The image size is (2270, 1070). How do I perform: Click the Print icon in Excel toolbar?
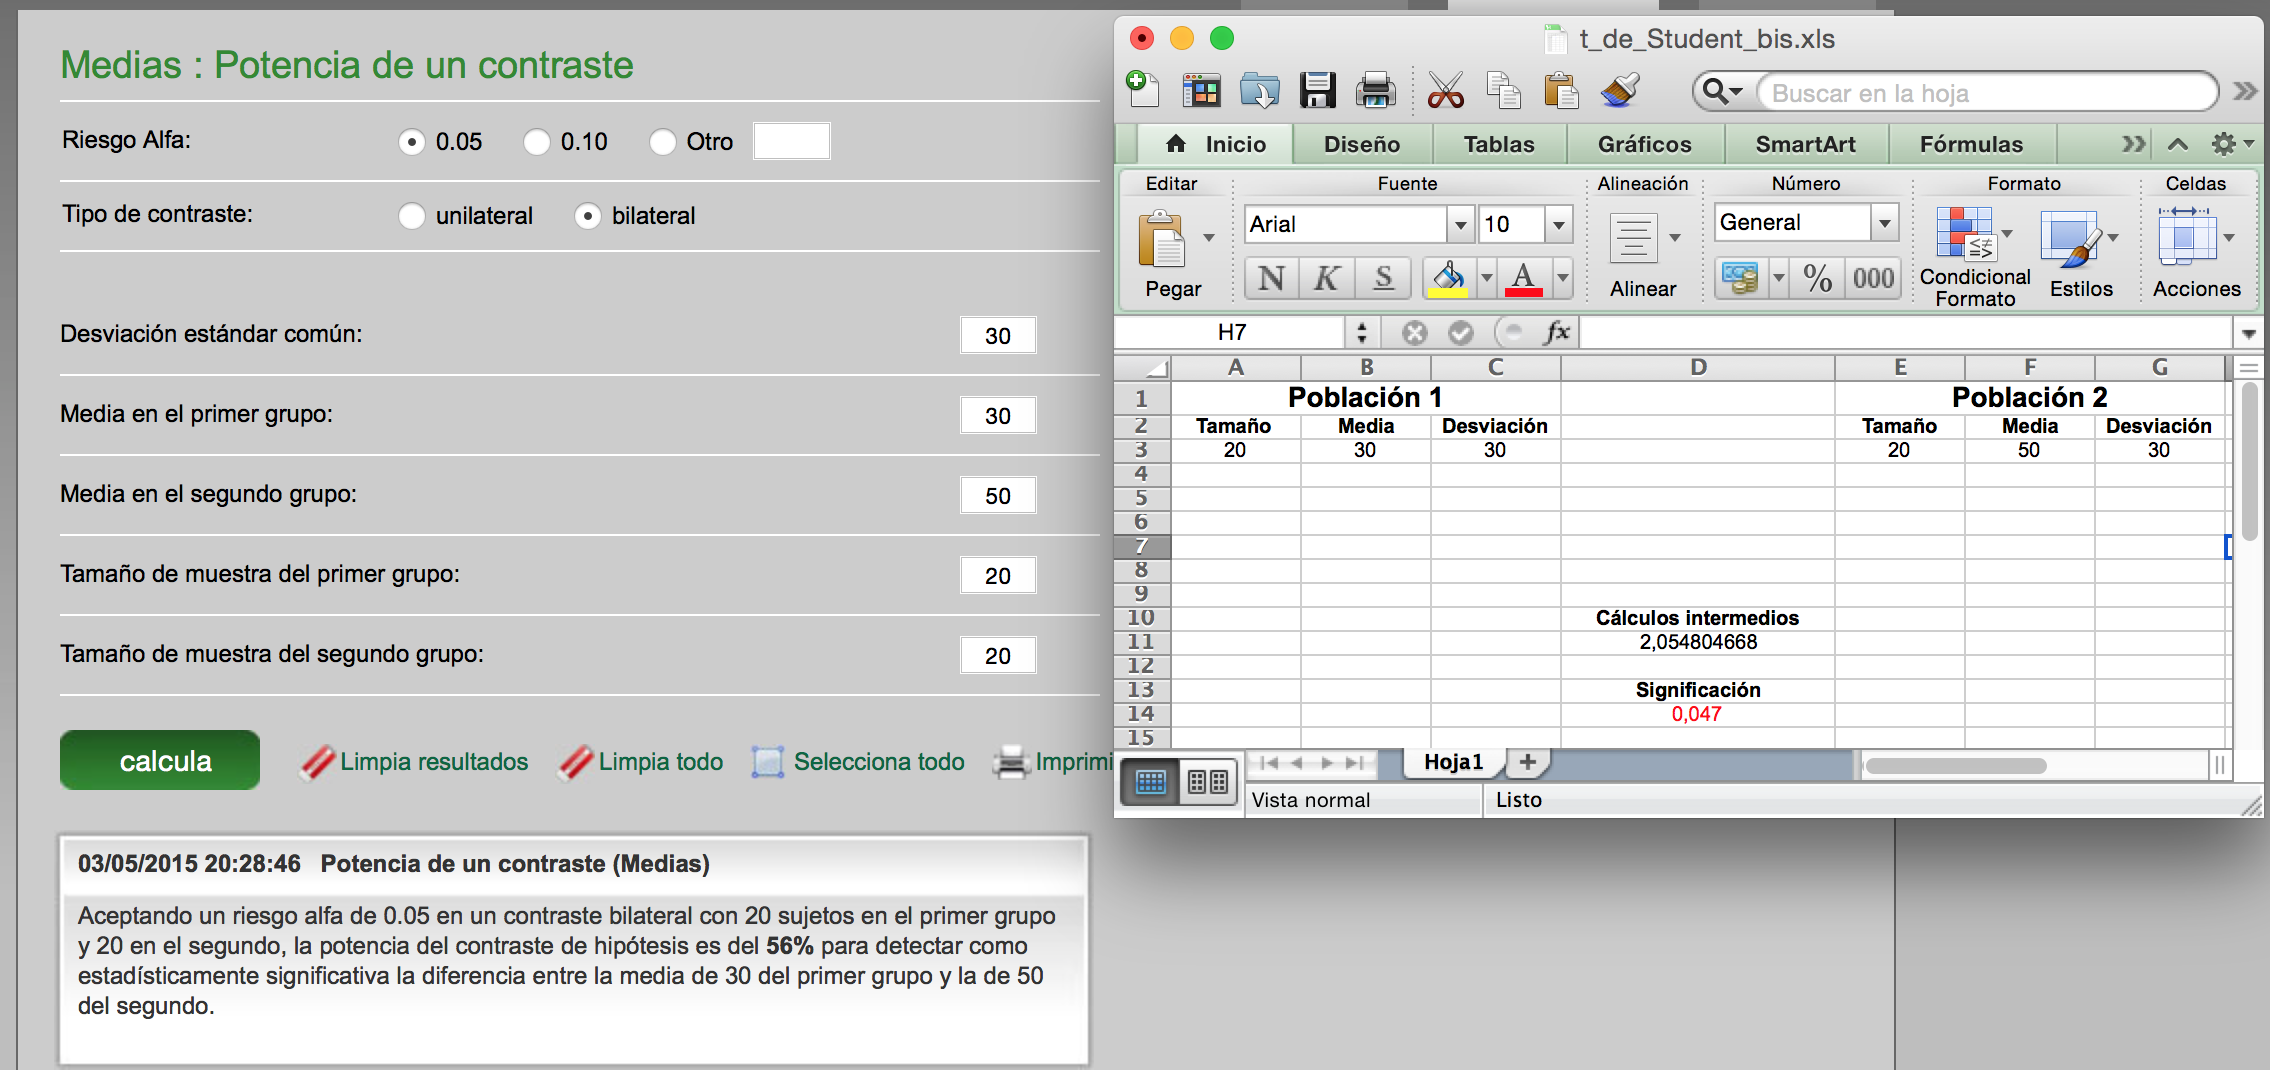click(1375, 91)
